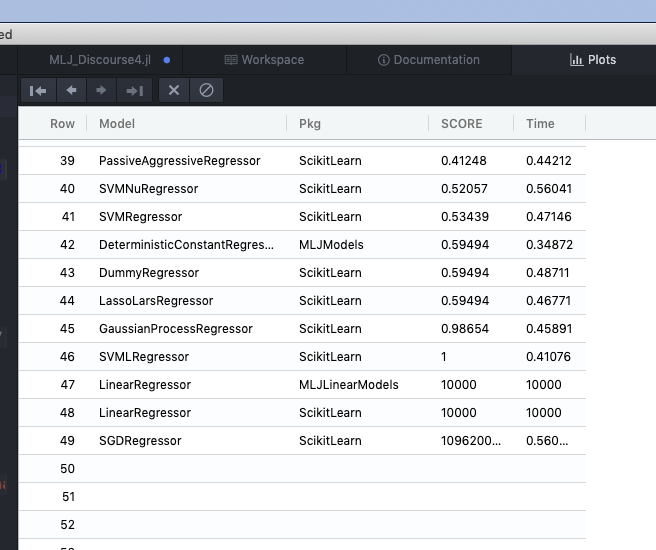Click the MLJModels package cell

pyautogui.click(x=331, y=245)
